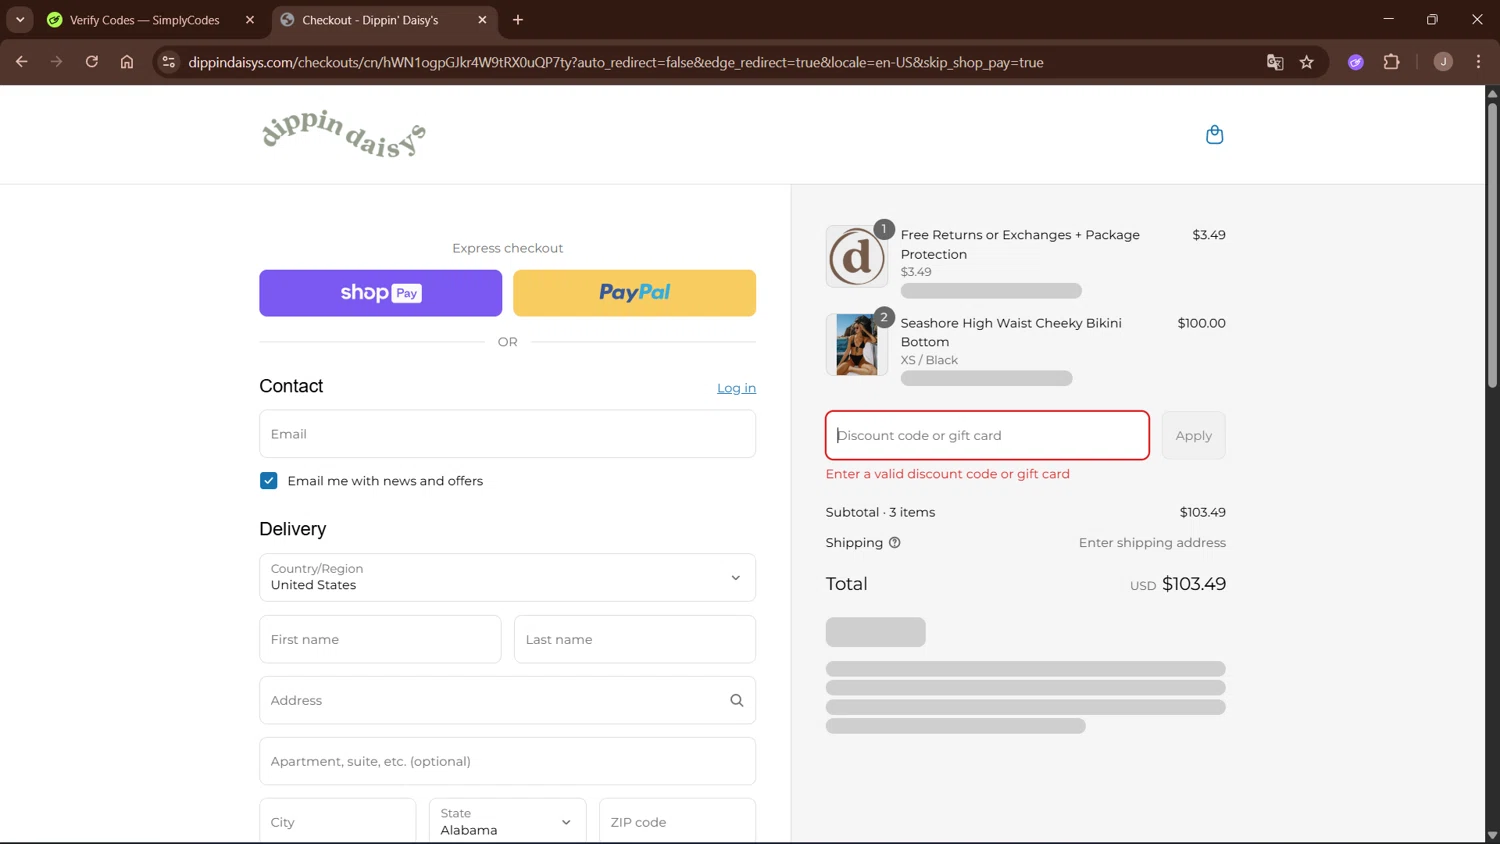1500x844 pixels.
Task: Switch to Checkout - Dippin' Daisy's tab
Action: click(x=384, y=20)
